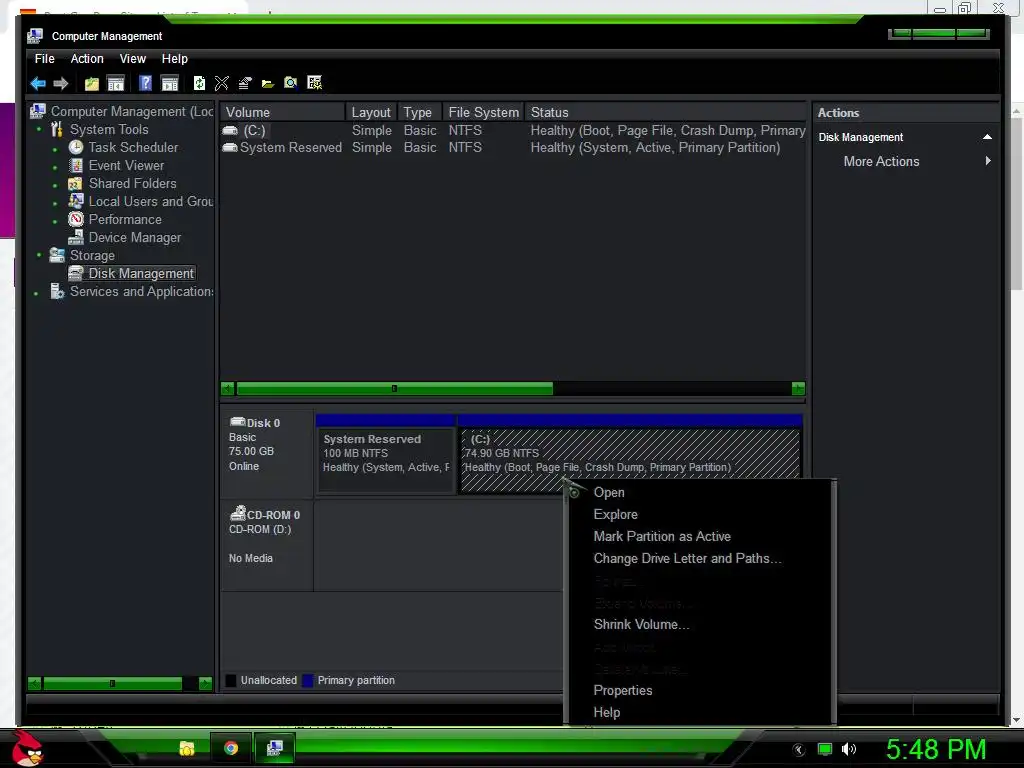Select Shared Folders in the tree

tap(133, 184)
